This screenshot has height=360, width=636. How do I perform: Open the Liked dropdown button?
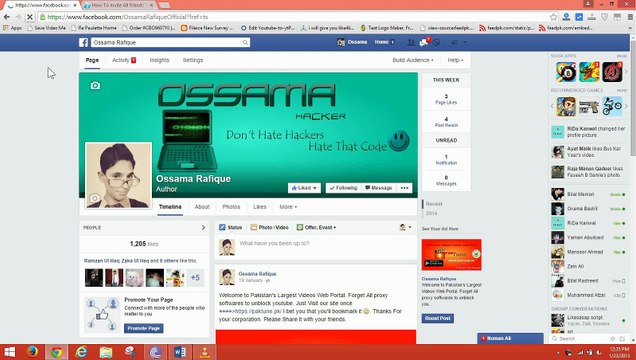[304, 188]
